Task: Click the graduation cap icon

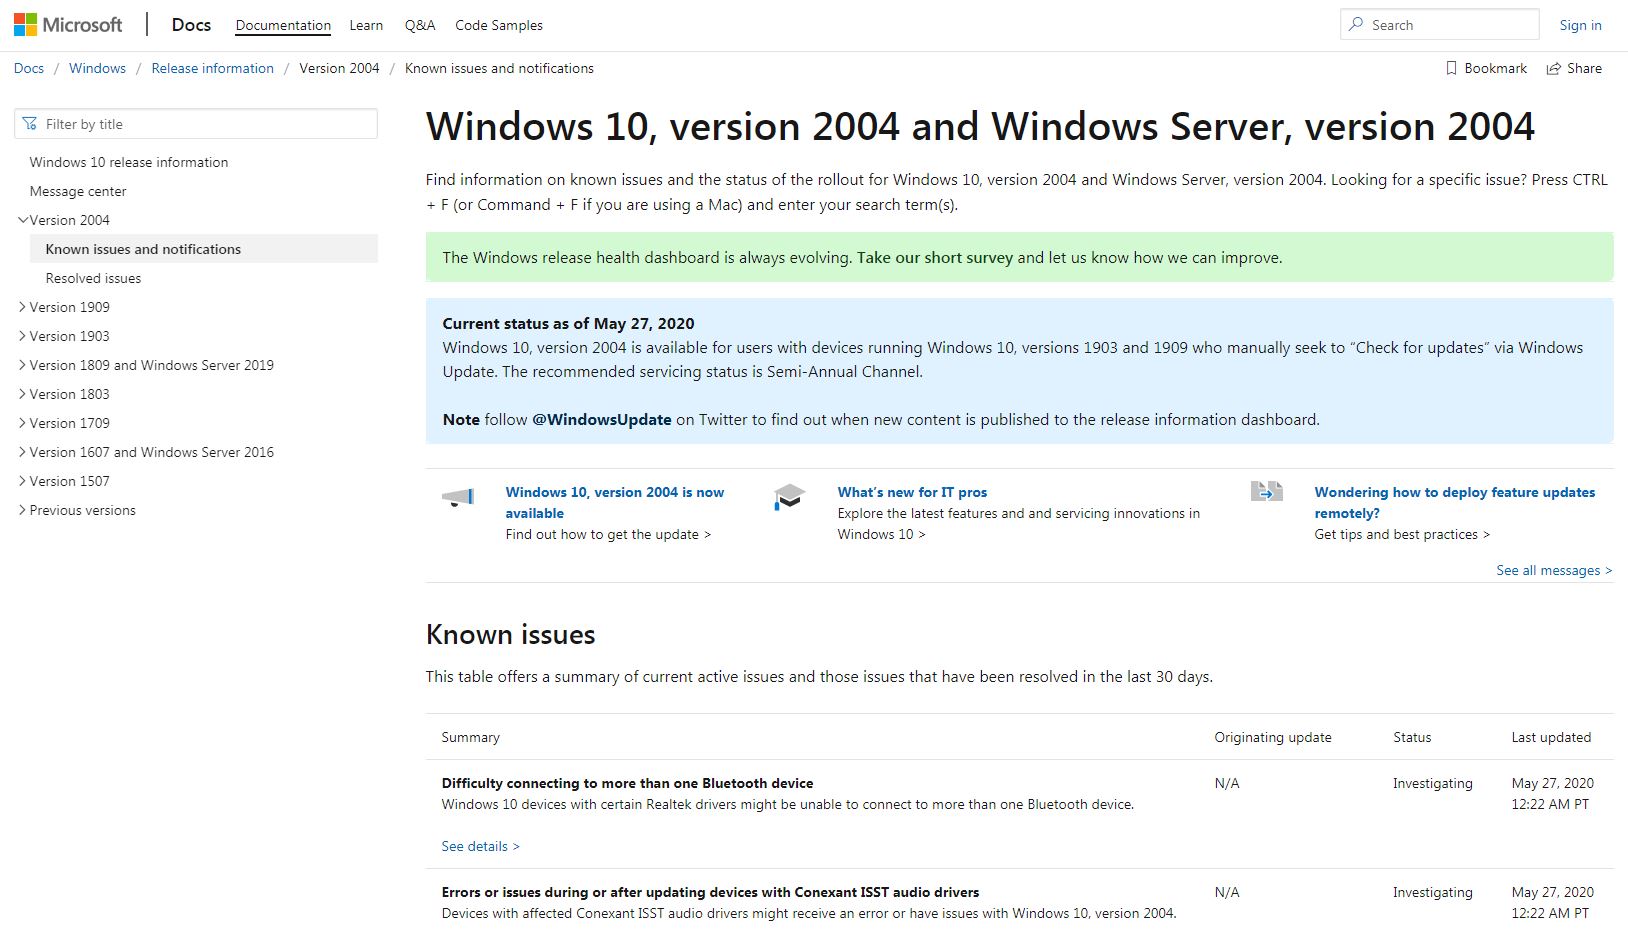Action: [789, 497]
